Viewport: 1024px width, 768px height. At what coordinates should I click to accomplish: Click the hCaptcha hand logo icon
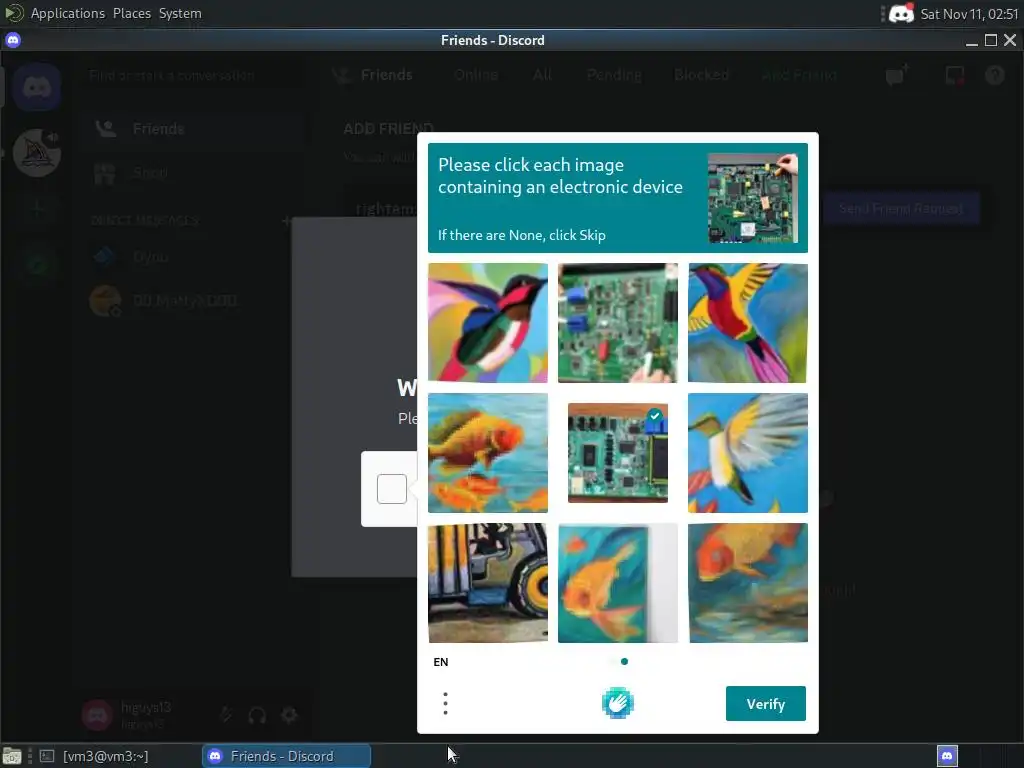[x=618, y=703]
